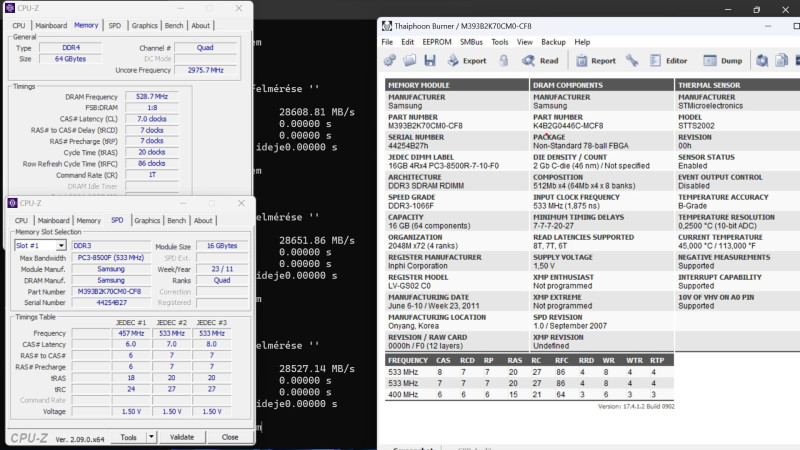Viewport: 800px width, 450px height.
Task: Open File menu in Thaiphoon Burner
Action: pos(387,42)
